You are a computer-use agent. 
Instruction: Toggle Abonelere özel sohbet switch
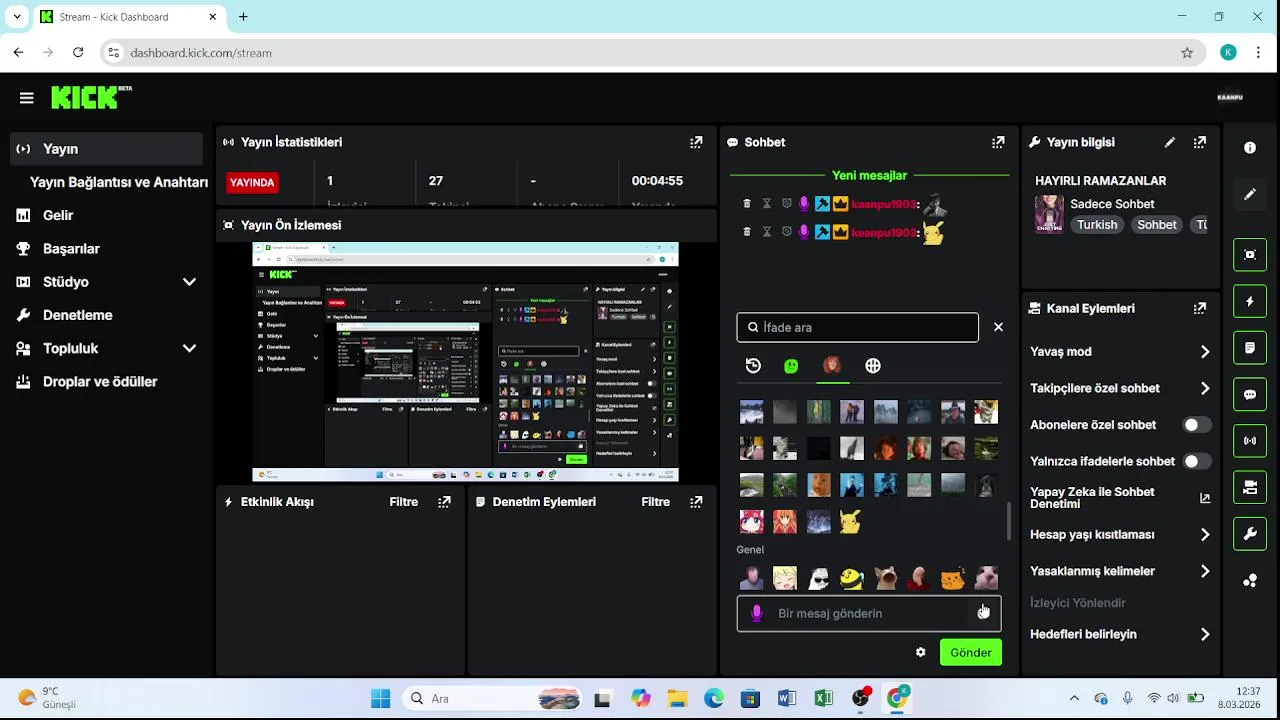tap(1196, 425)
